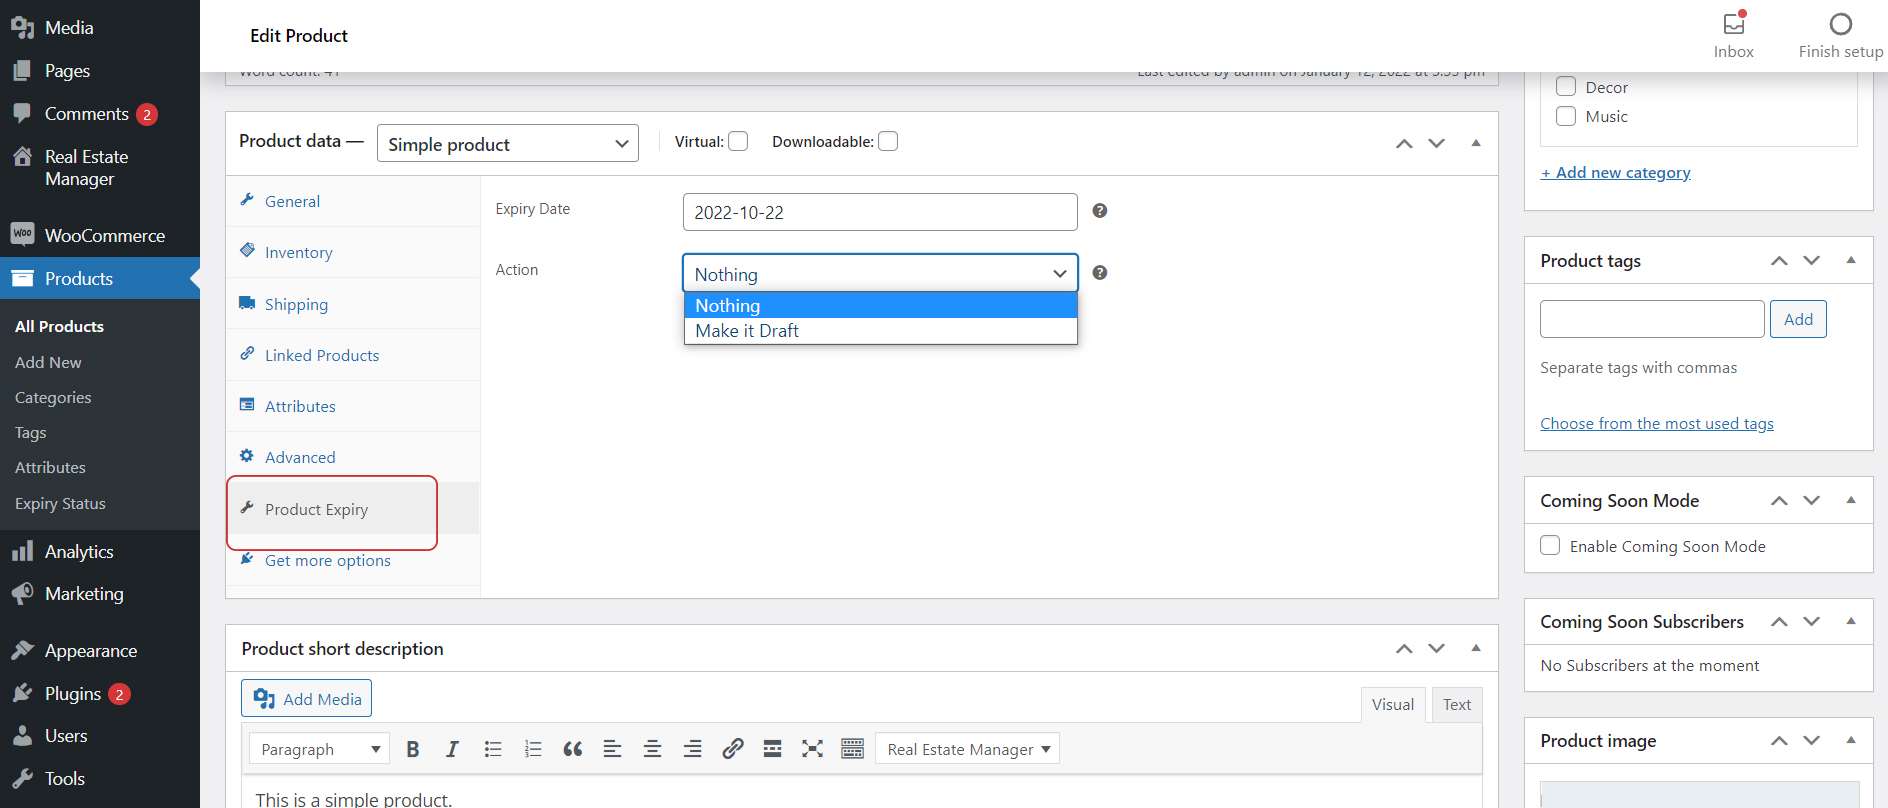Enable Coming Soon Mode checkbox
The height and width of the screenshot is (808, 1888).
(1550, 545)
